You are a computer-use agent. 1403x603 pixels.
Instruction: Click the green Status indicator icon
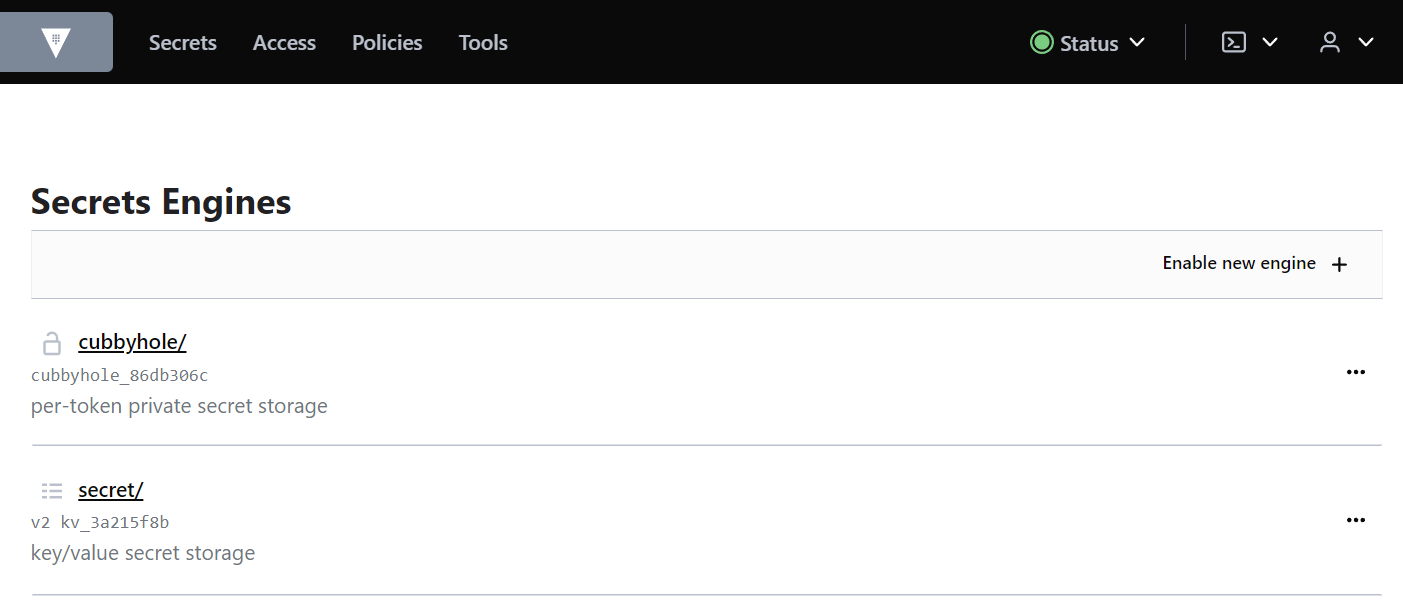click(x=1042, y=42)
